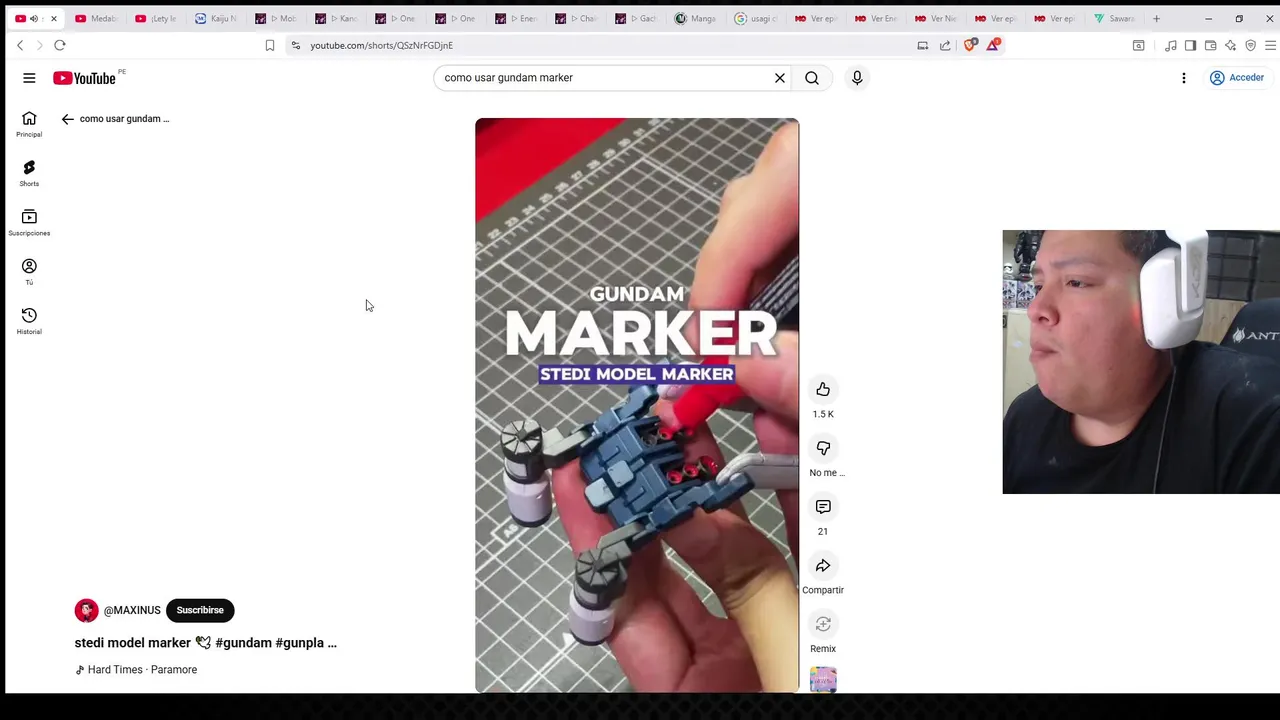Switch to the Mob... tab
The image size is (1280, 720).
277,18
